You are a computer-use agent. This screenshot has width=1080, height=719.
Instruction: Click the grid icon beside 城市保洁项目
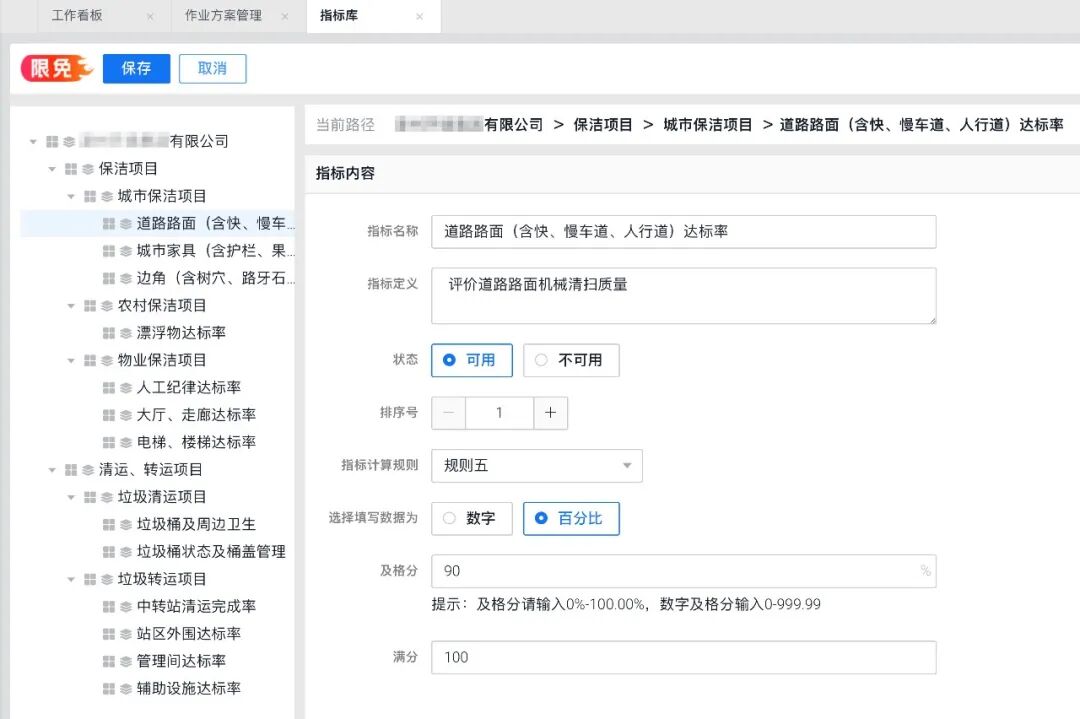coord(89,196)
